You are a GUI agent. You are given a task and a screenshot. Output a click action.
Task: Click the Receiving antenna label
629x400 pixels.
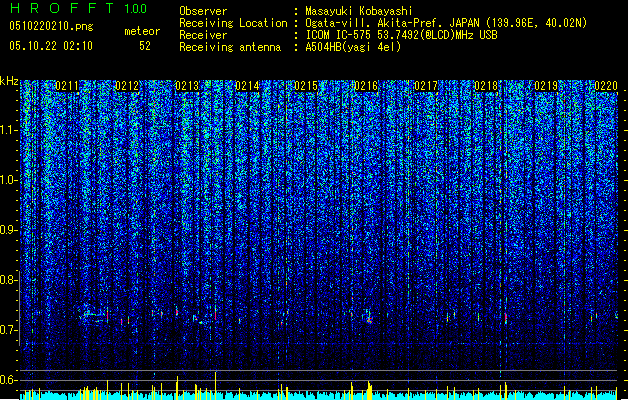tap(230, 47)
